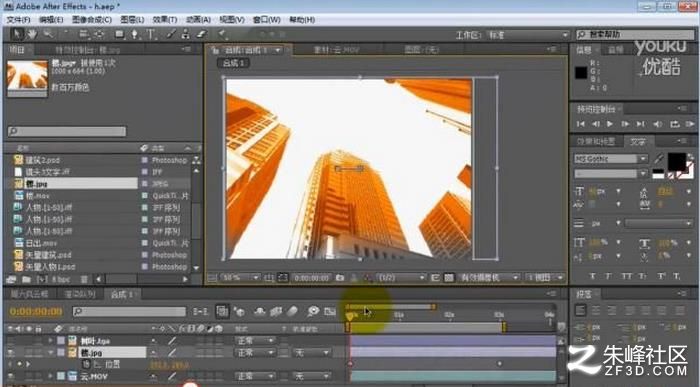Viewport: 700px width, 387px height.
Task: Toggle audio mute in preview panel
Action: point(658,124)
